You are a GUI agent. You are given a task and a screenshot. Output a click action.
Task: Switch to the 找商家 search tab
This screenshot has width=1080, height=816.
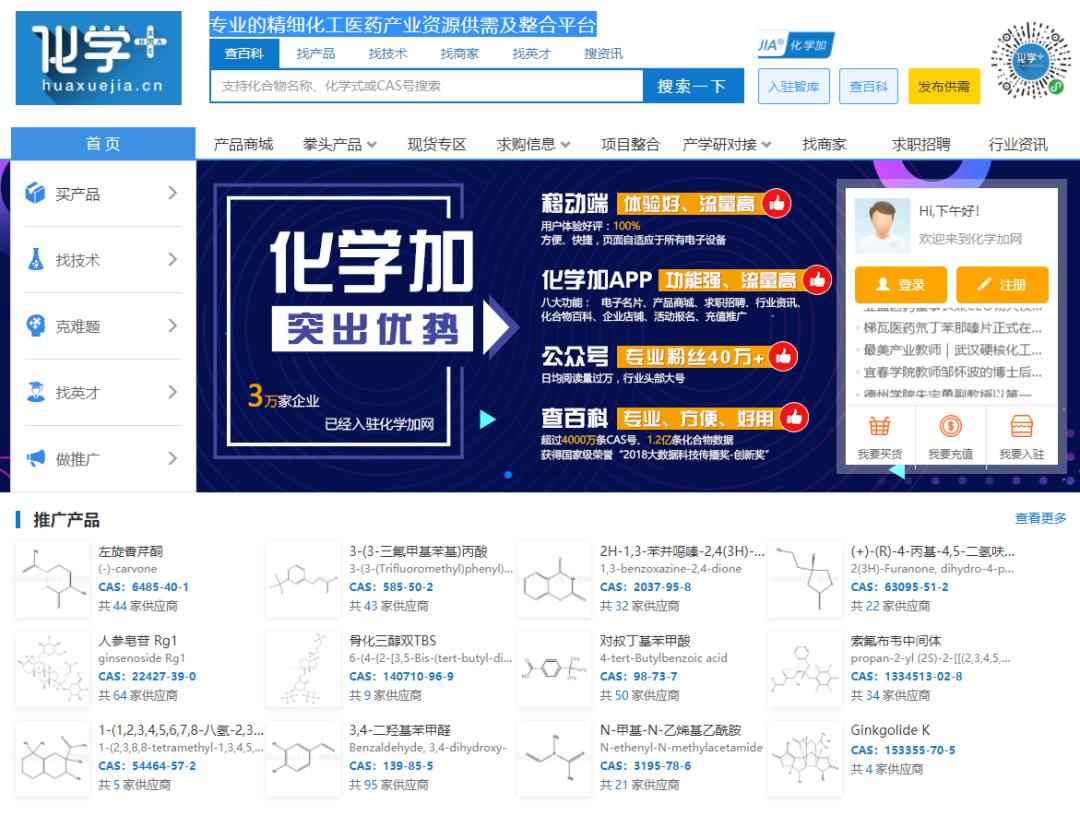tap(459, 54)
